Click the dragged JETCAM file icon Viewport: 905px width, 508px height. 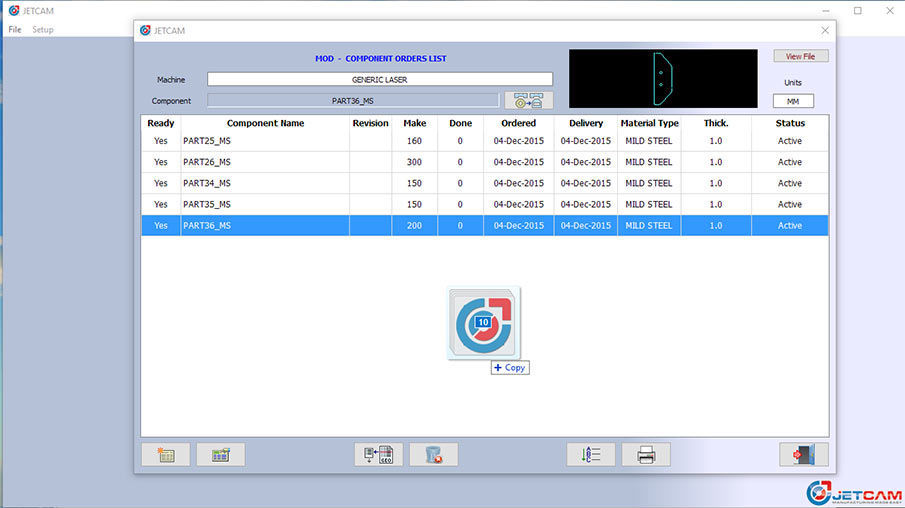[484, 323]
